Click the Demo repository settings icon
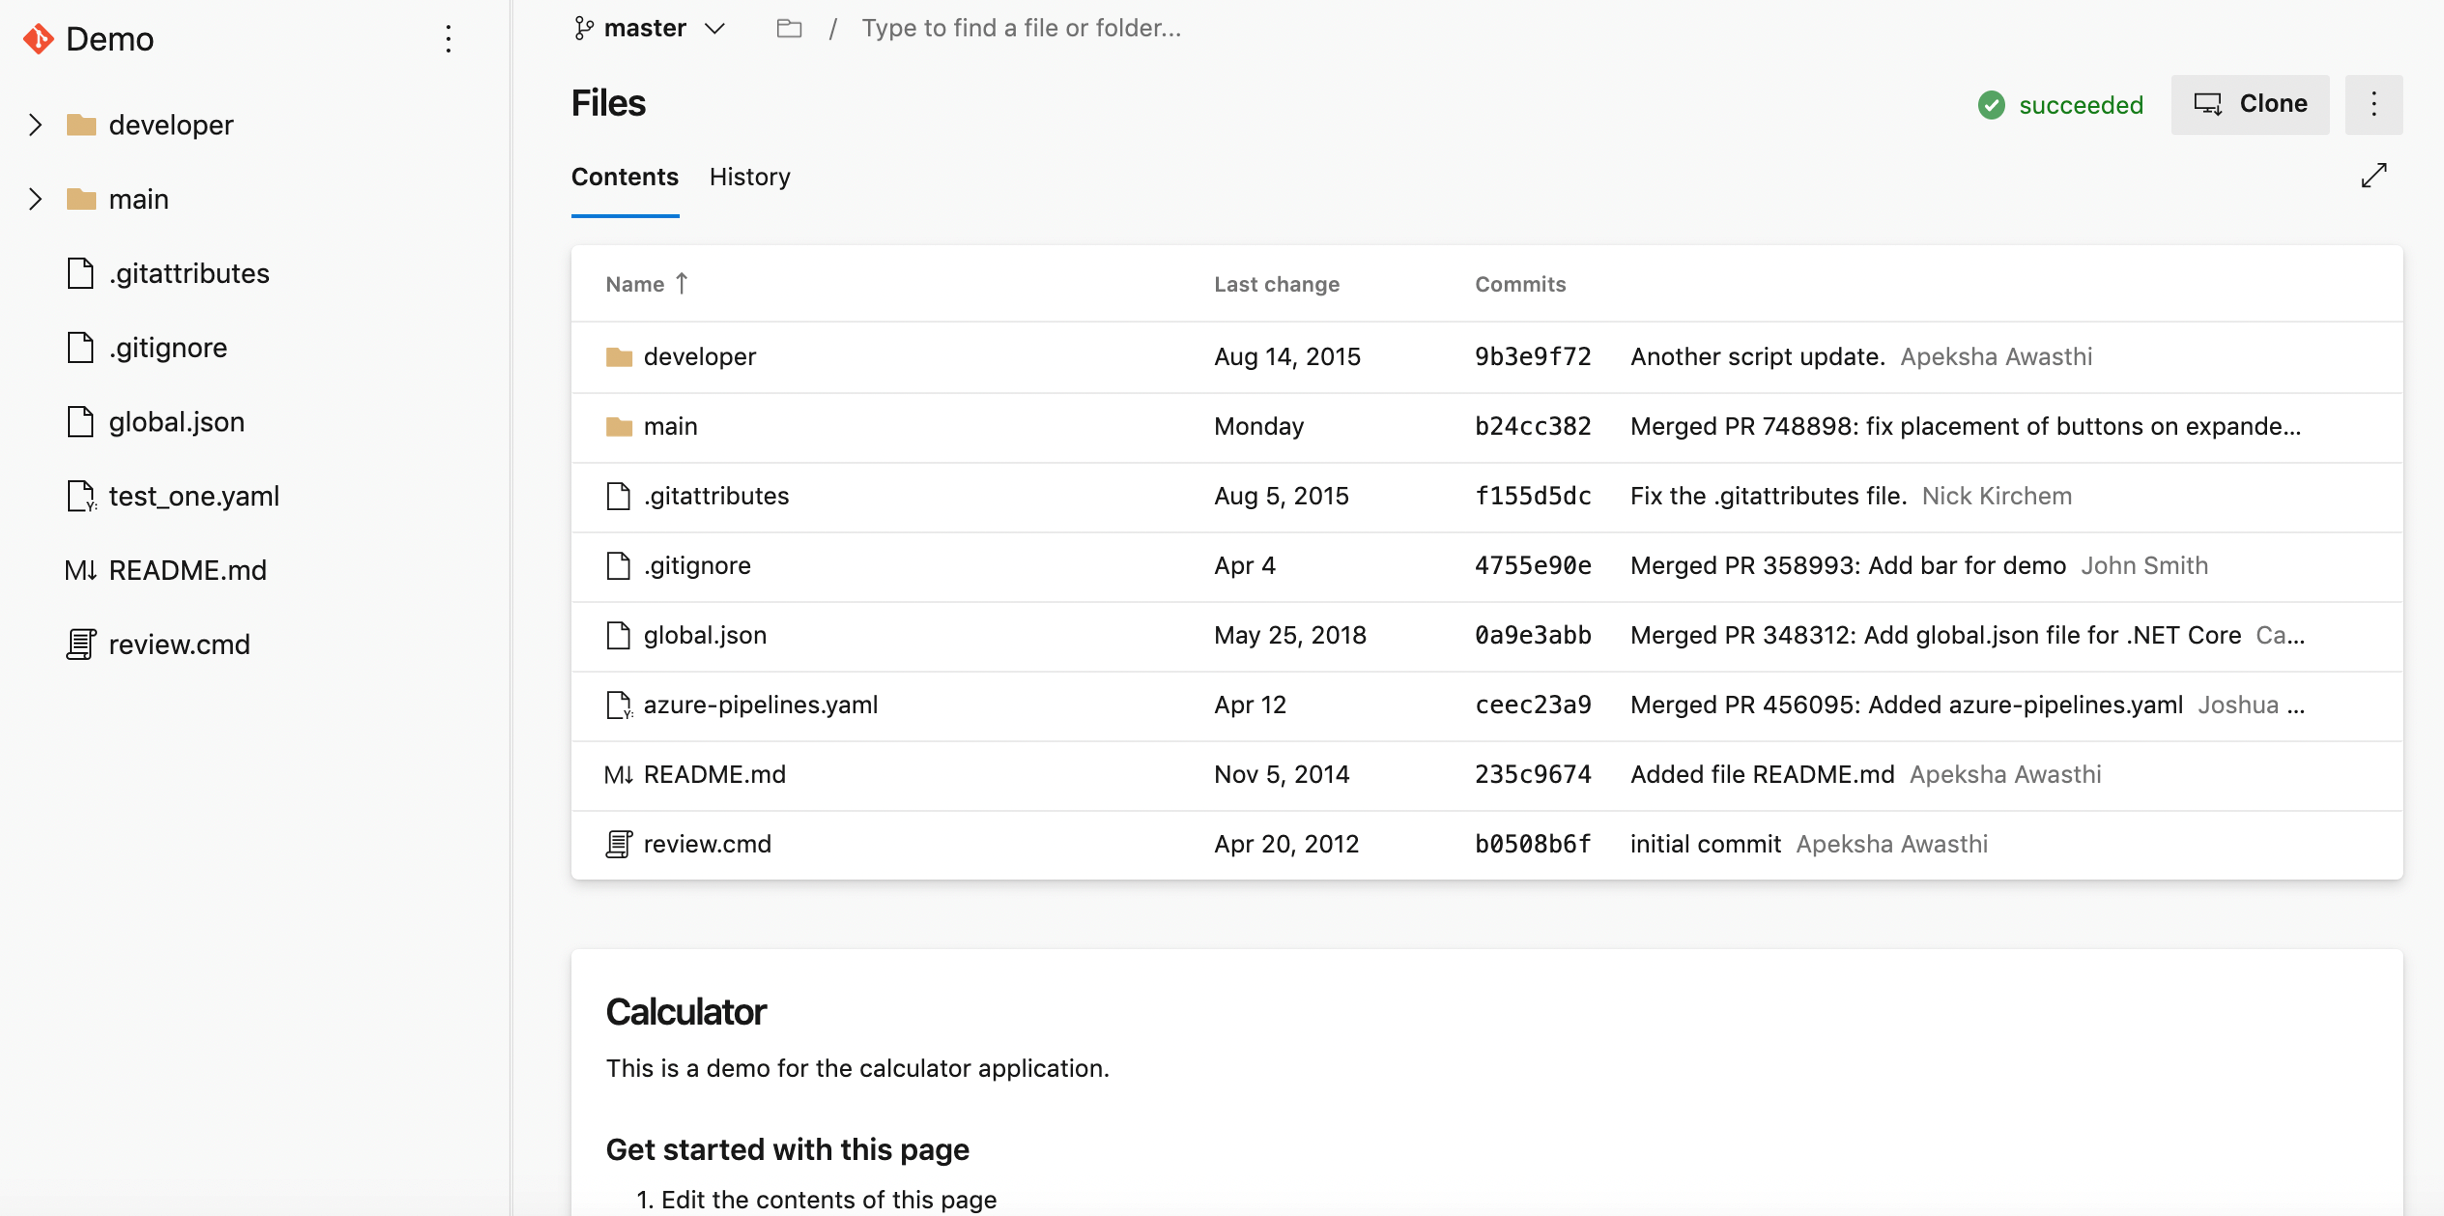2444x1216 pixels. click(449, 37)
